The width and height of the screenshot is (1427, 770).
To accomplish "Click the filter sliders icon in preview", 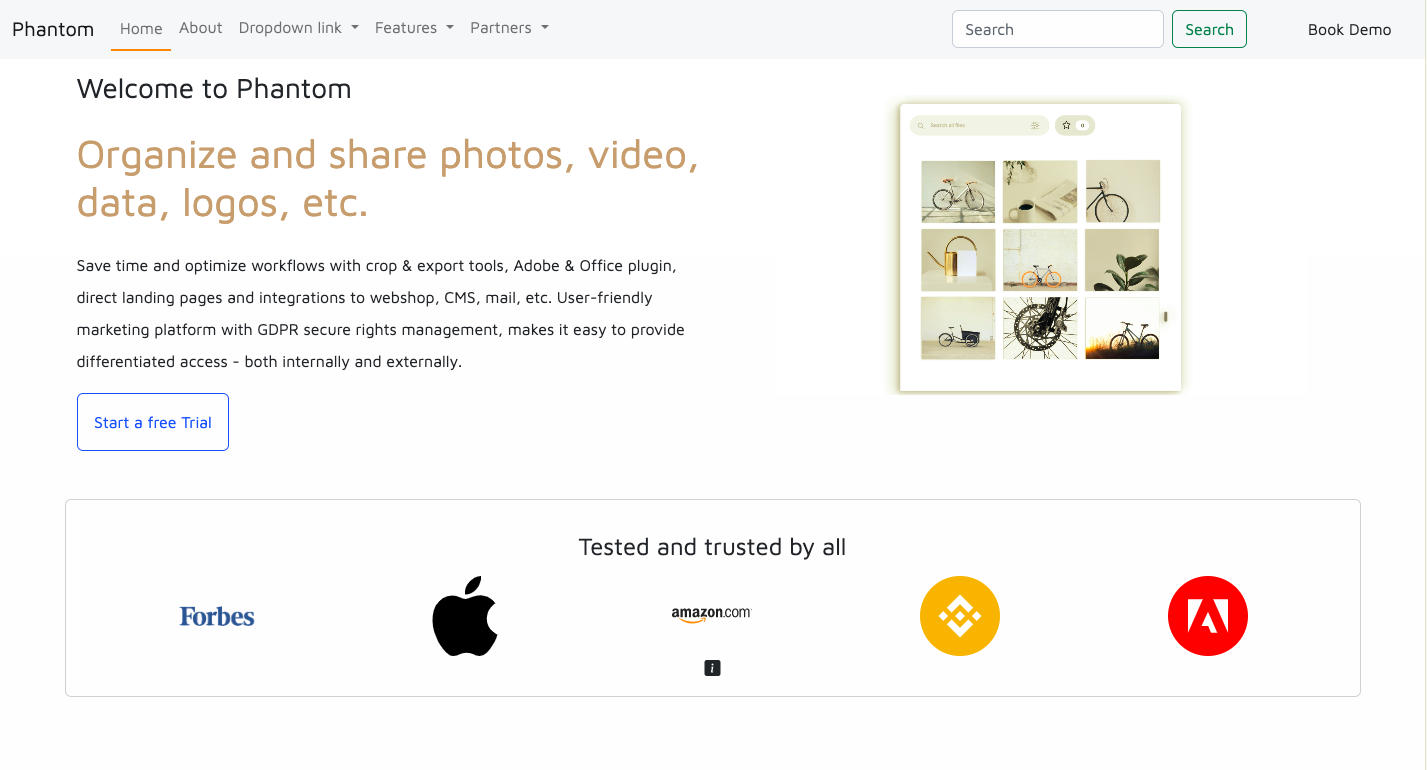I will pyautogui.click(x=1035, y=125).
